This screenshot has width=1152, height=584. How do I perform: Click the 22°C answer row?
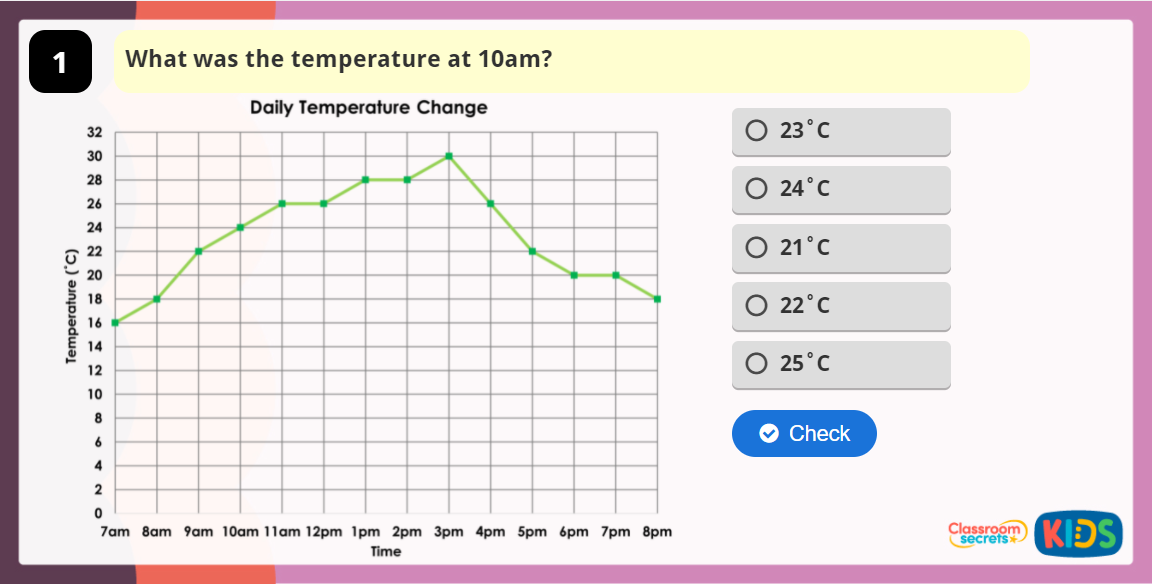pyautogui.click(x=840, y=306)
